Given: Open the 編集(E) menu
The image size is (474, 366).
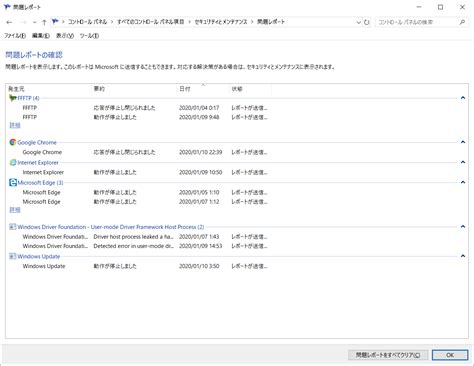Looking at the screenshot, I should (x=41, y=36).
